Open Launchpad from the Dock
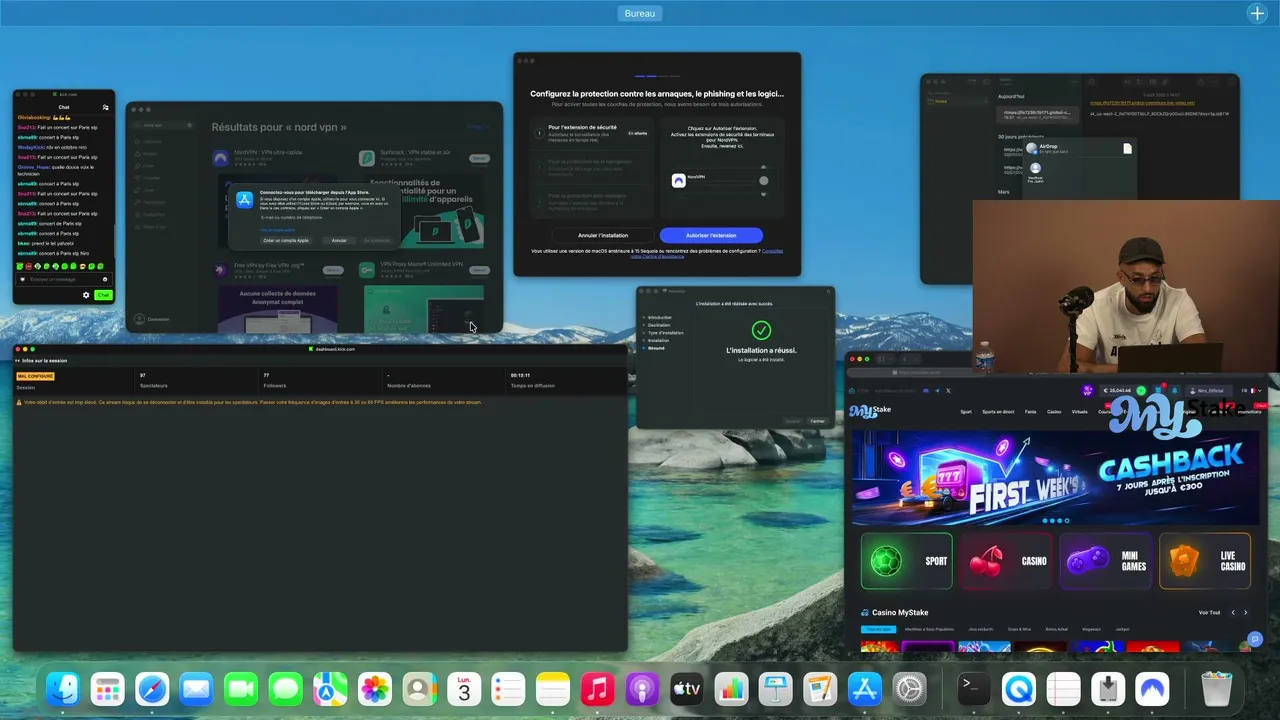This screenshot has width=1280, height=720. tap(107, 689)
